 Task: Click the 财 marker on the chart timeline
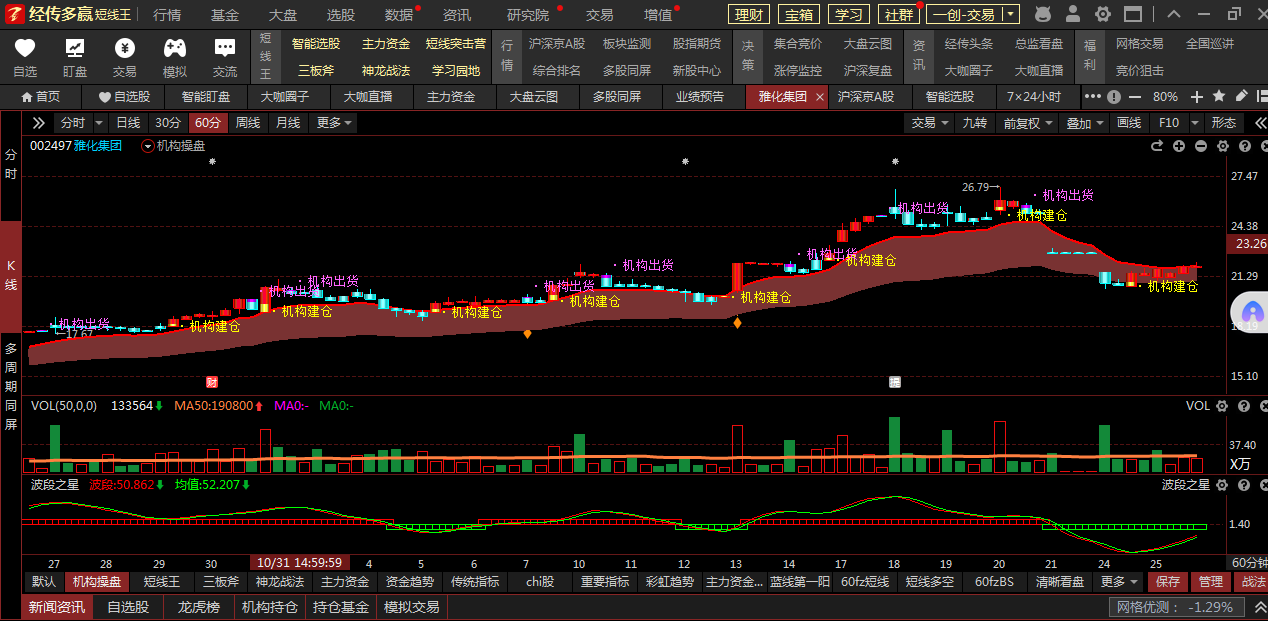(212, 382)
